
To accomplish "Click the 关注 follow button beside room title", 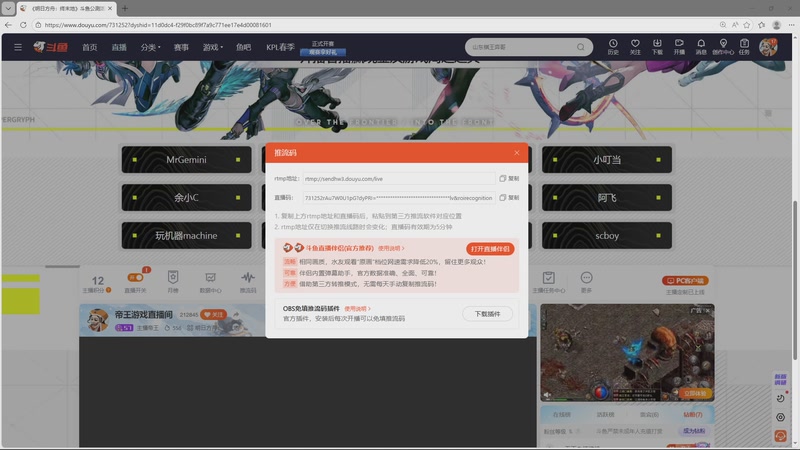I will point(213,315).
